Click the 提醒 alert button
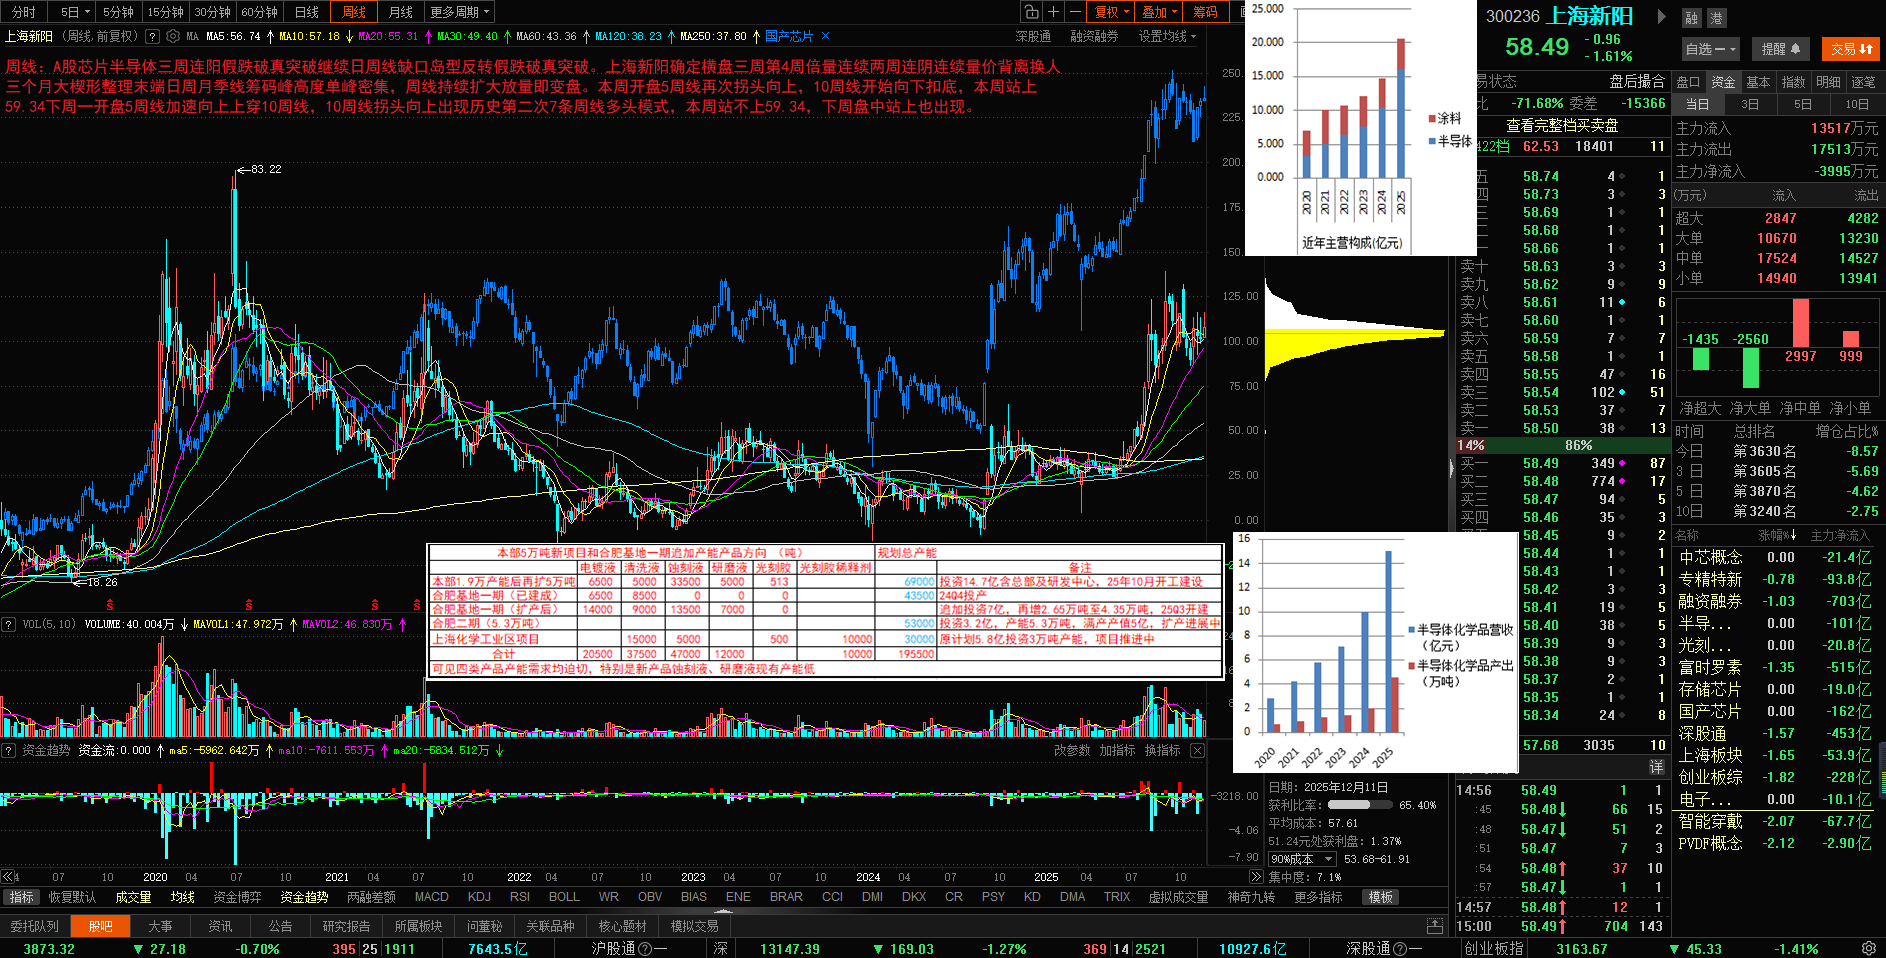The image size is (1886, 958). [x=1780, y=49]
